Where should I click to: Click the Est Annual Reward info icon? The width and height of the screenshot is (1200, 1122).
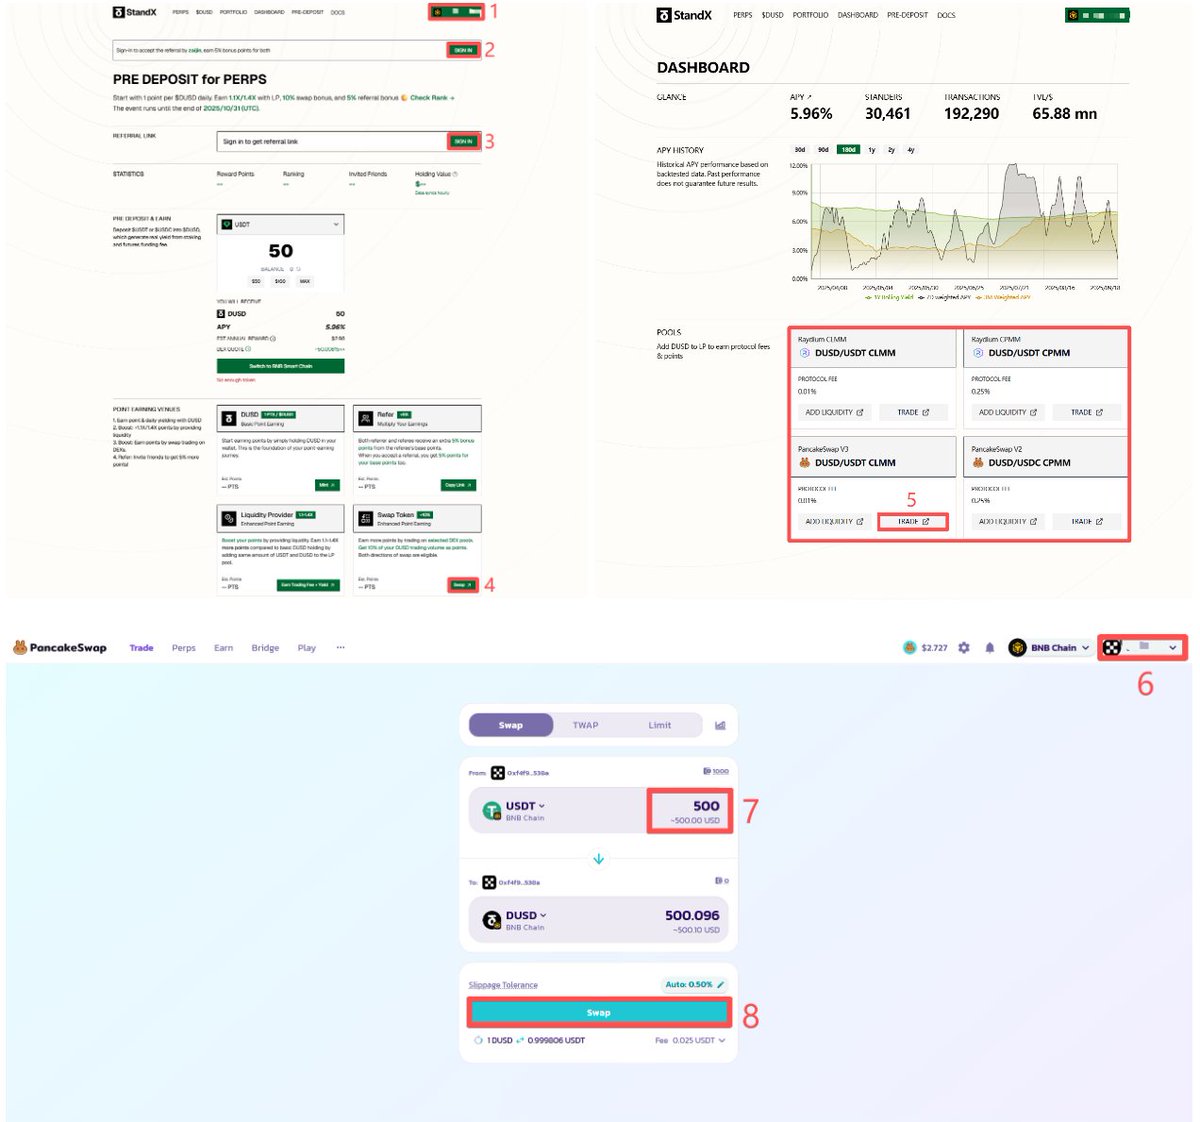click(x=273, y=338)
